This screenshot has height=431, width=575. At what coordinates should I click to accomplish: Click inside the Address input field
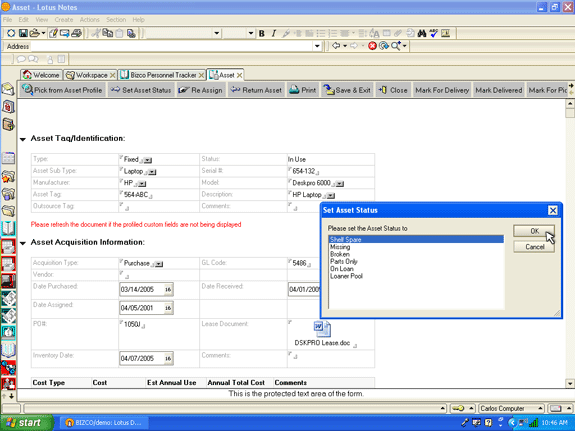(x=172, y=46)
